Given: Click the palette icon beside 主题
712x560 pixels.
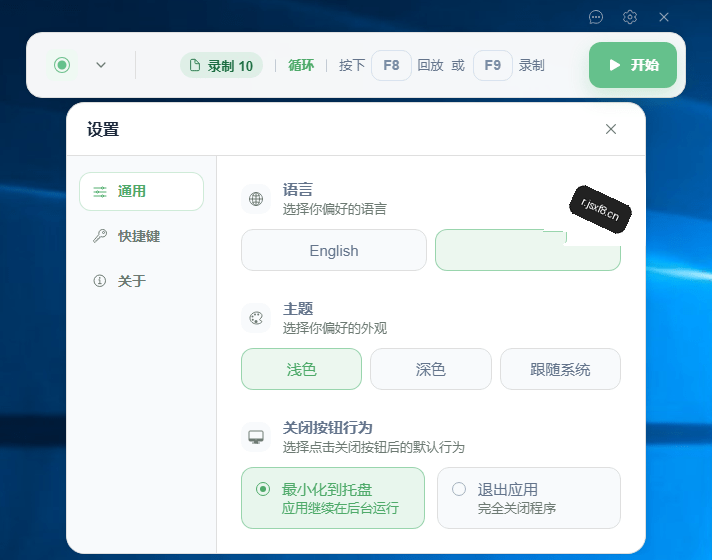Looking at the screenshot, I should [x=256, y=318].
